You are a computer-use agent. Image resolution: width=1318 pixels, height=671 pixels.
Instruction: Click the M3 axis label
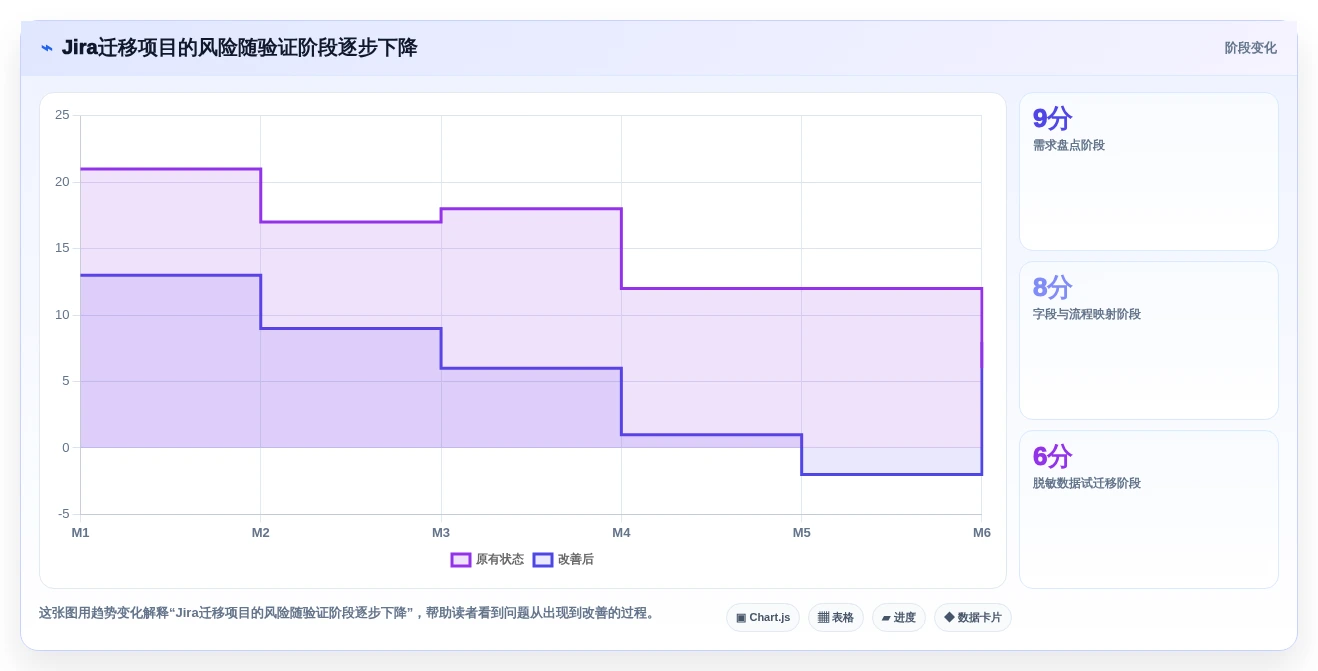coord(441,533)
